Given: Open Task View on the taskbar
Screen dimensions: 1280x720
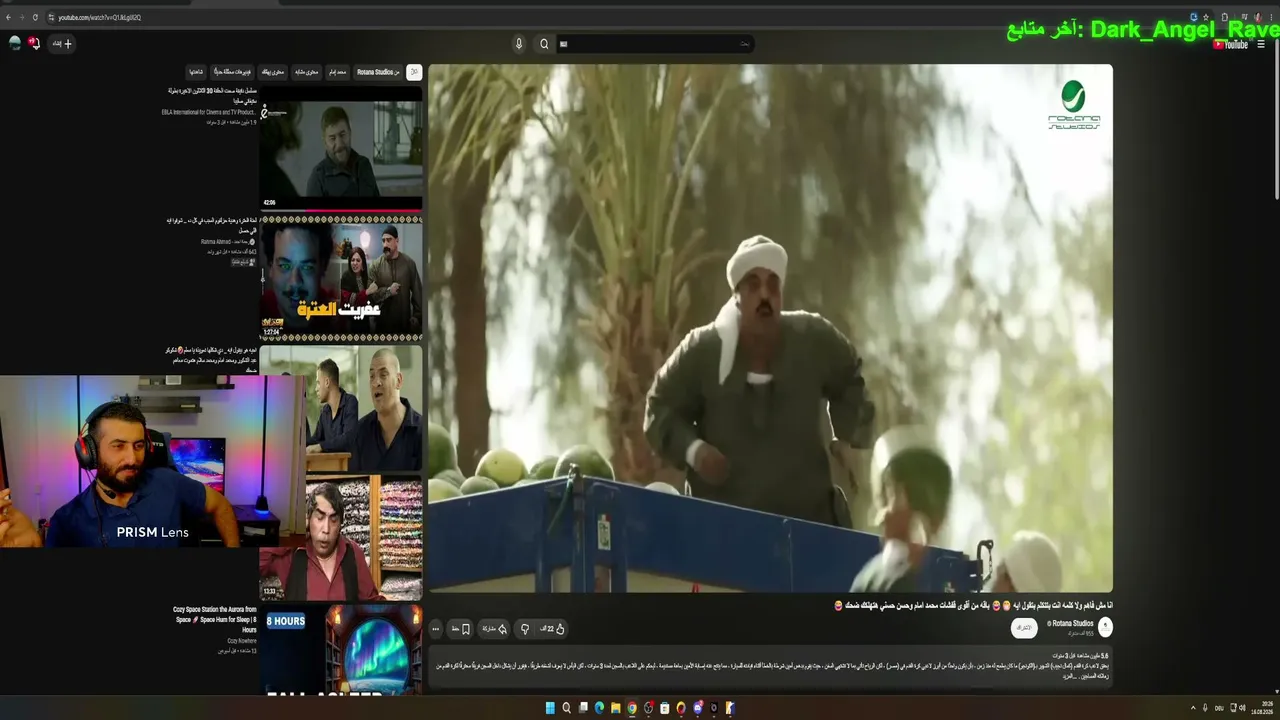Looking at the screenshot, I should (583, 708).
